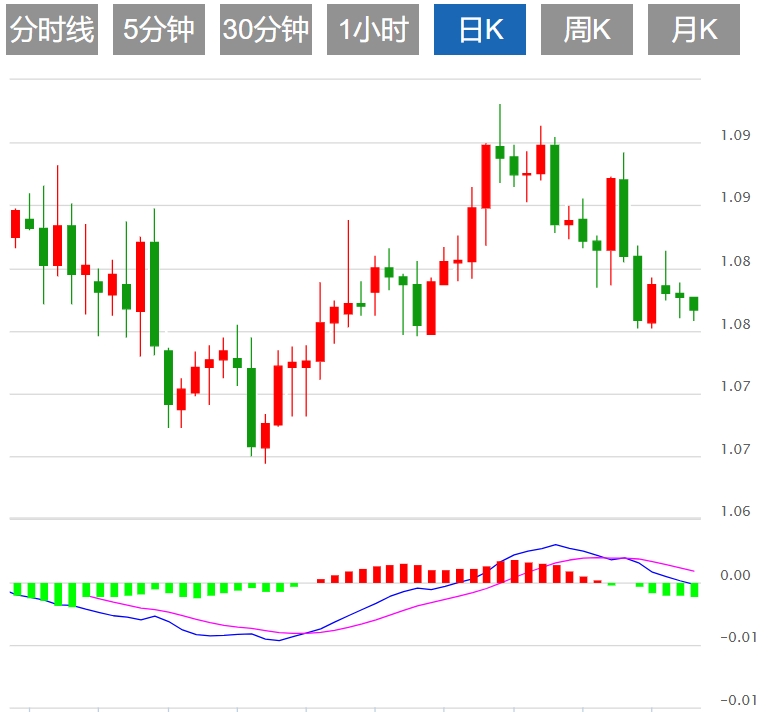Click the tallest red MACD histogram bar

coord(515,572)
